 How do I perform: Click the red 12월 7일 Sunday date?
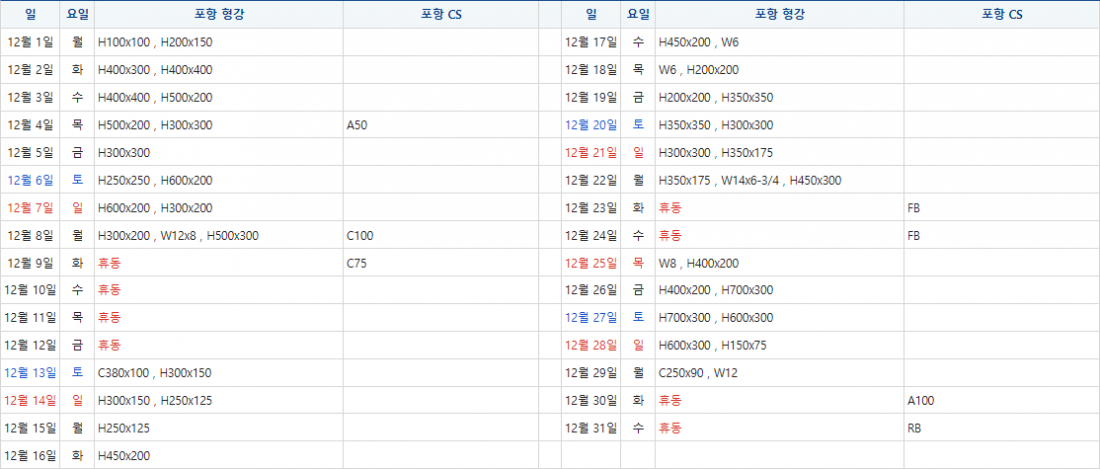point(31,208)
